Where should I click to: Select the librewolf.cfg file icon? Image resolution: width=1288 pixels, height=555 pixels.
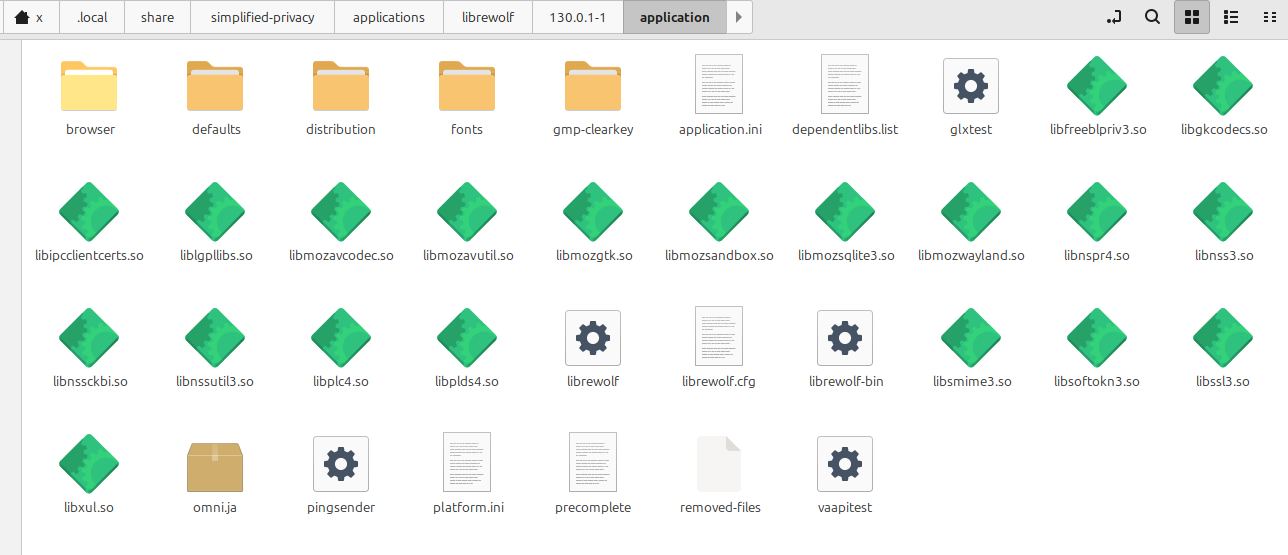(x=719, y=336)
